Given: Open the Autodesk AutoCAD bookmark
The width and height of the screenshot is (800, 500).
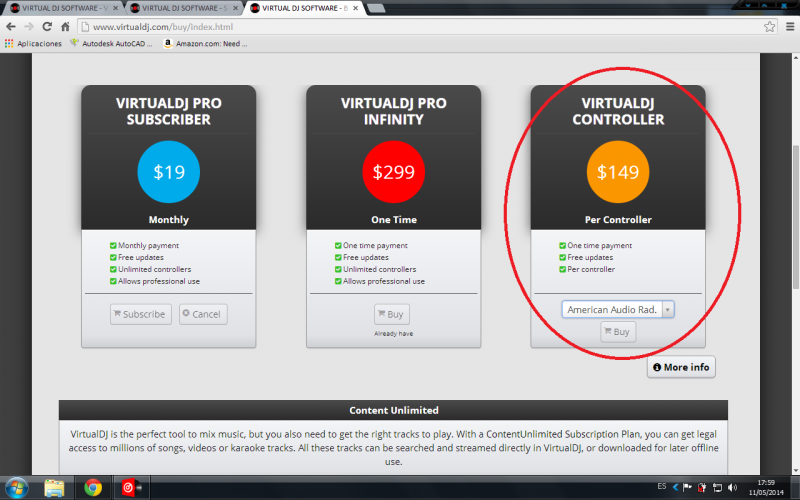Looking at the screenshot, I should pos(111,44).
